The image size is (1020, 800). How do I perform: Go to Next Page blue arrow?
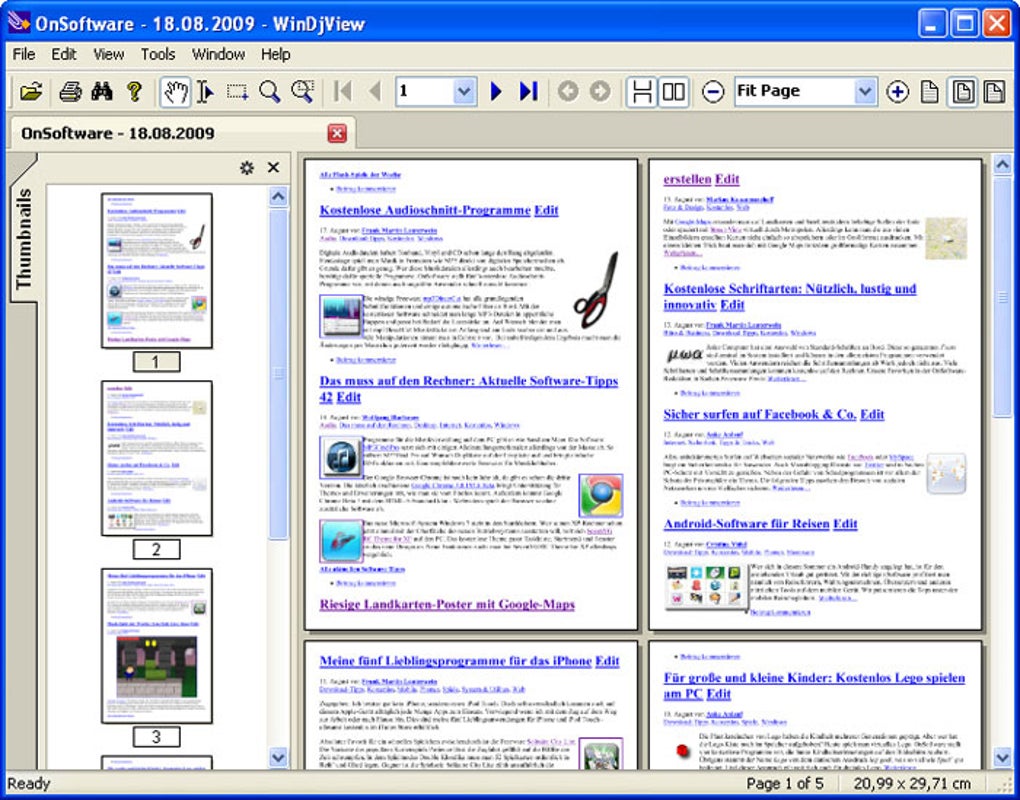(x=496, y=92)
